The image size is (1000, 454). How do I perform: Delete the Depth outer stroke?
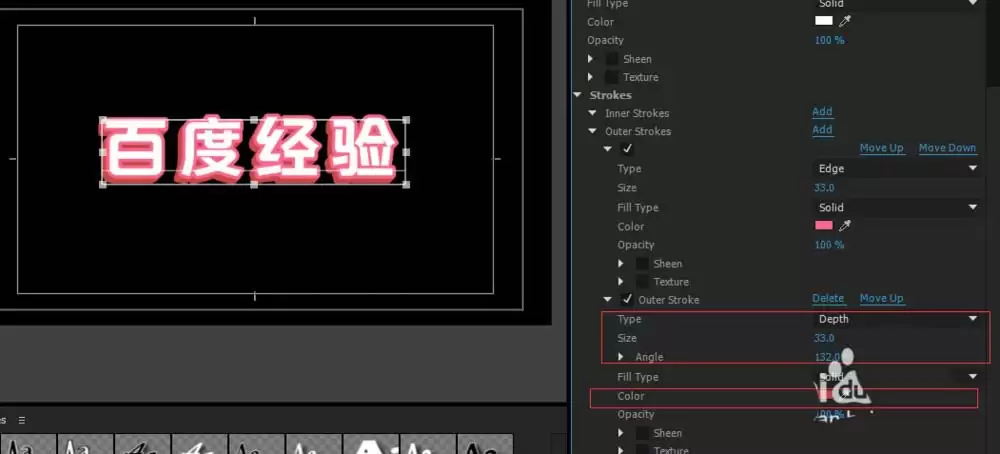pos(827,298)
